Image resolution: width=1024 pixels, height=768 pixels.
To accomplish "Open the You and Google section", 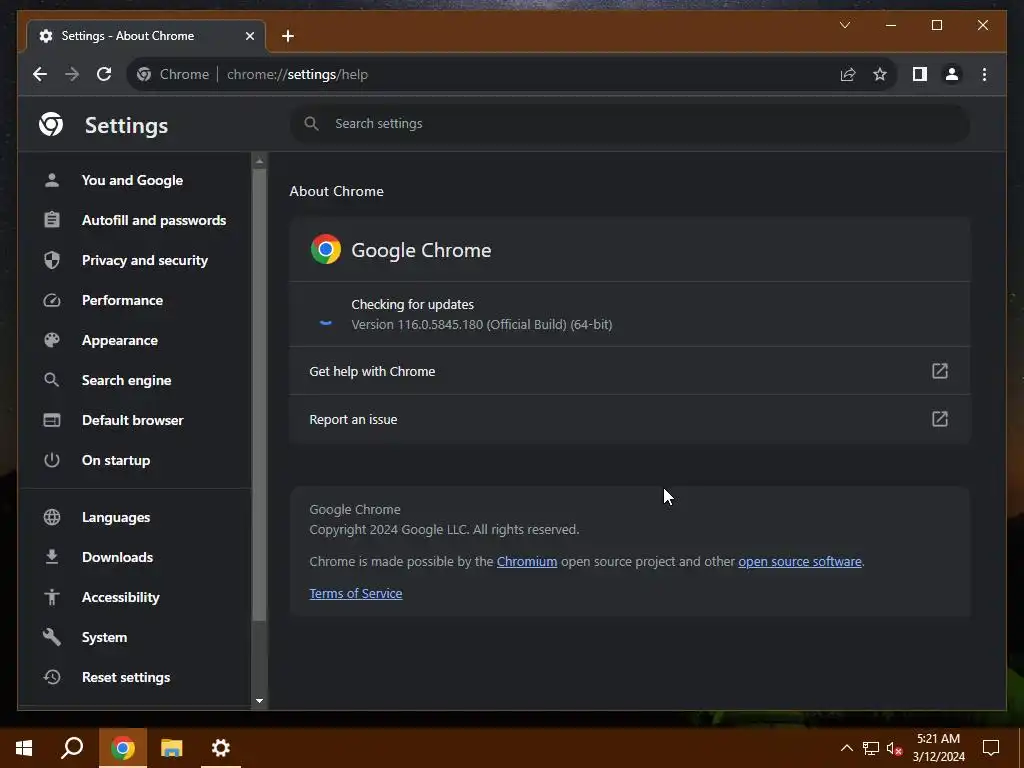I will [x=132, y=180].
